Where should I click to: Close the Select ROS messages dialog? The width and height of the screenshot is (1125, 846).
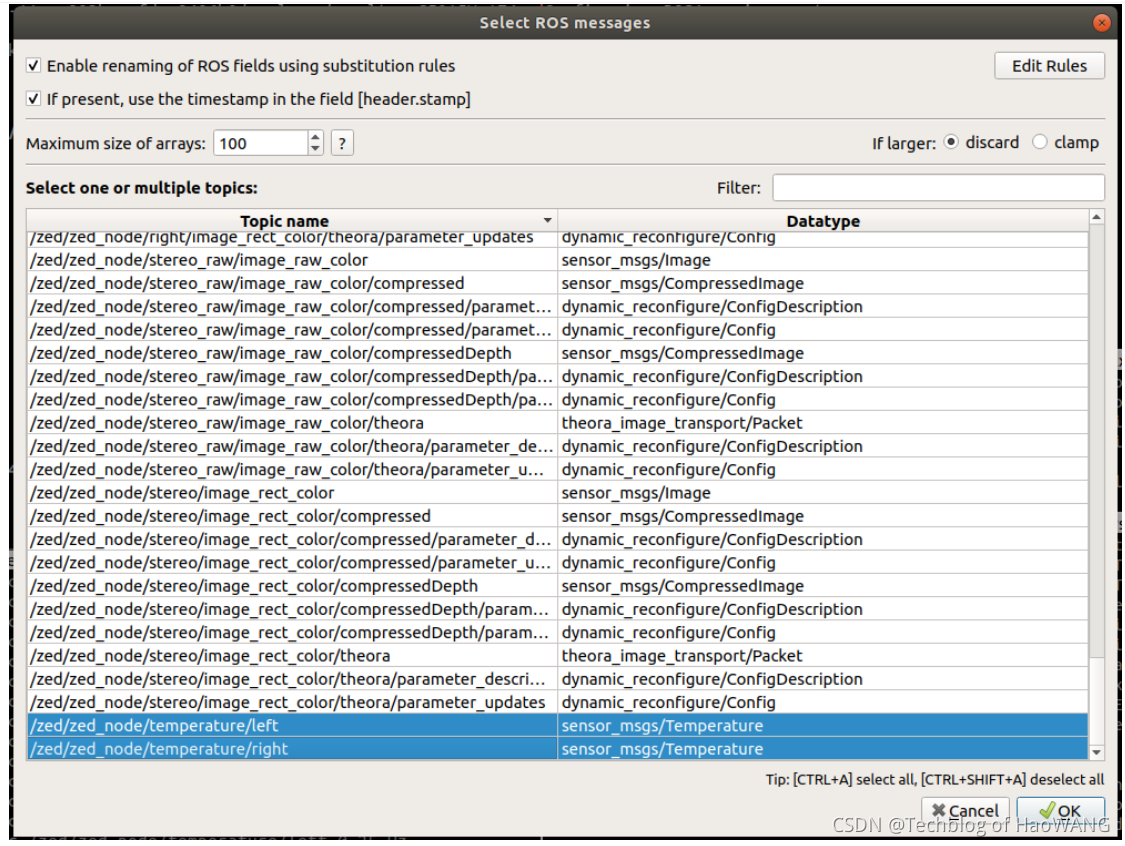1101,23
